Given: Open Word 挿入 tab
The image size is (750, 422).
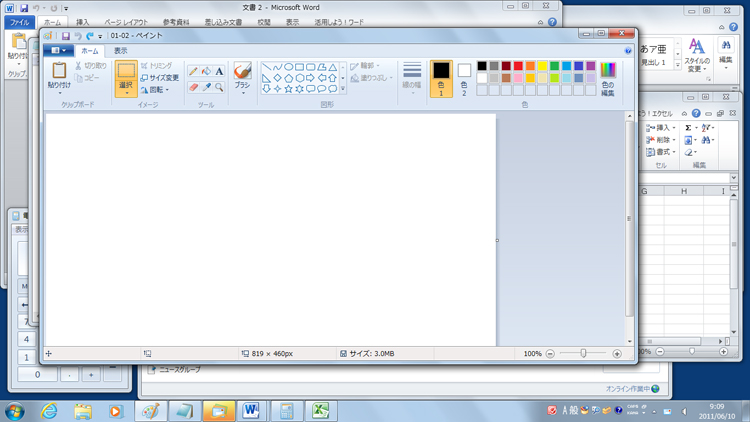Looking at the screenshot, I should (x=82, y=22).
